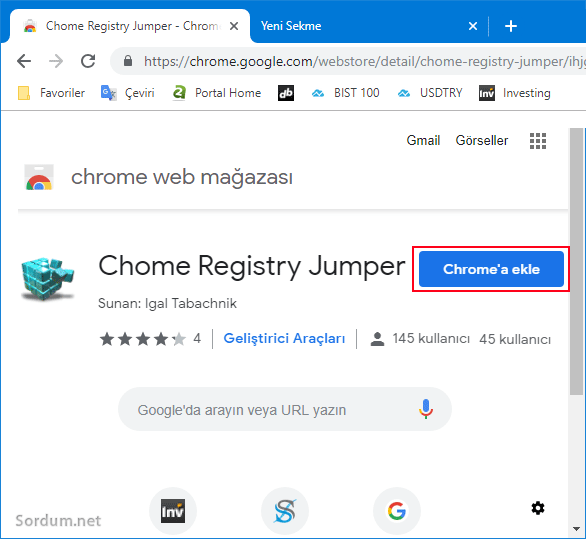Open the Geliştirici Araçları category link

point(284,338)
